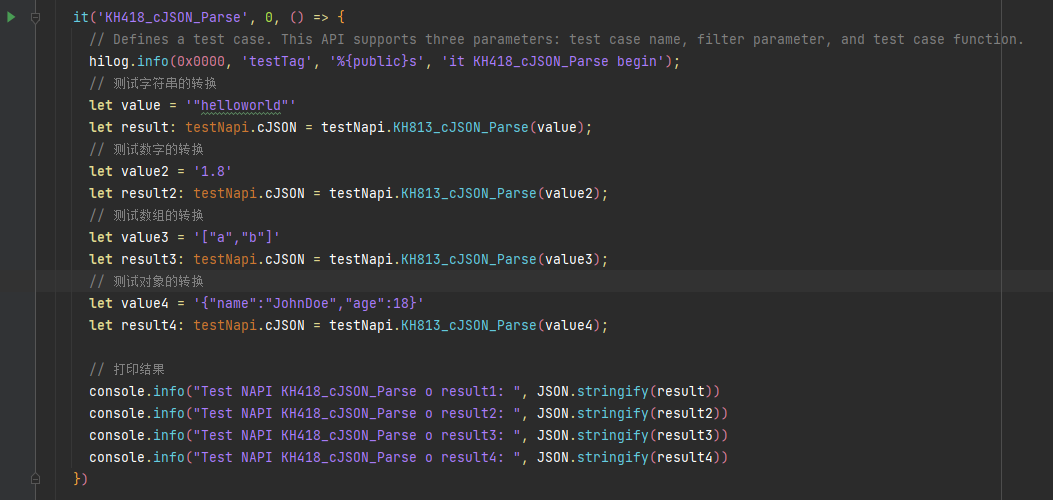Click the comment 打印结果
The height and width of the screenshot is (500, 1053).
coord(127,370)
